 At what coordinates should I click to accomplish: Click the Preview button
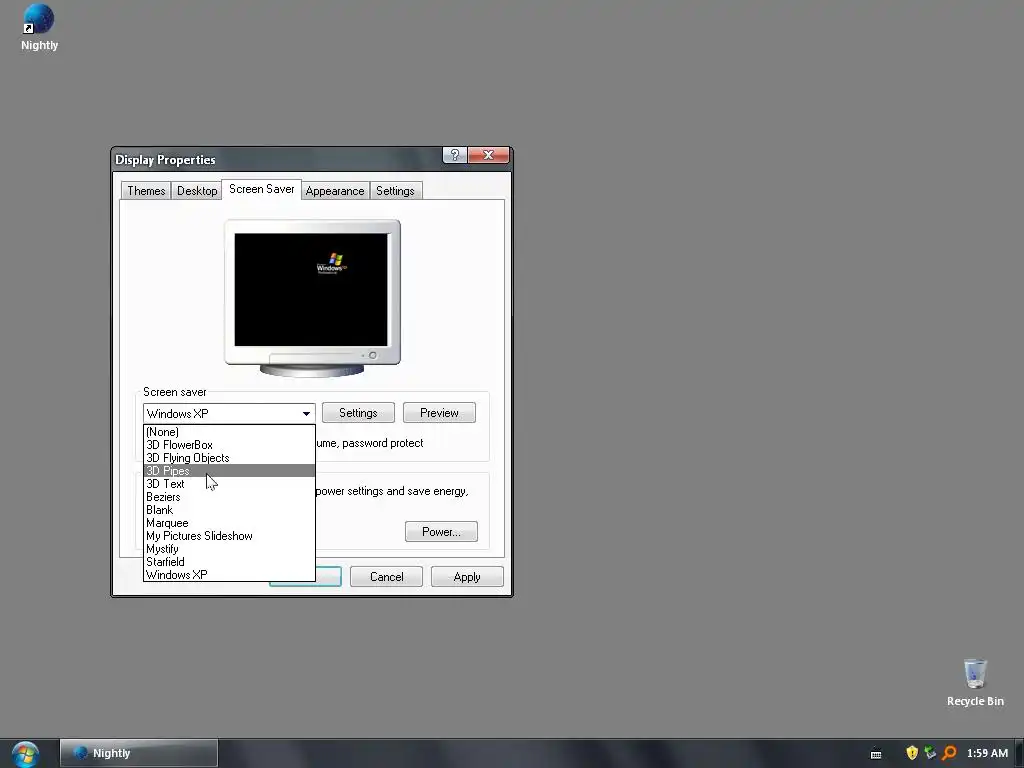click(439, 413)
